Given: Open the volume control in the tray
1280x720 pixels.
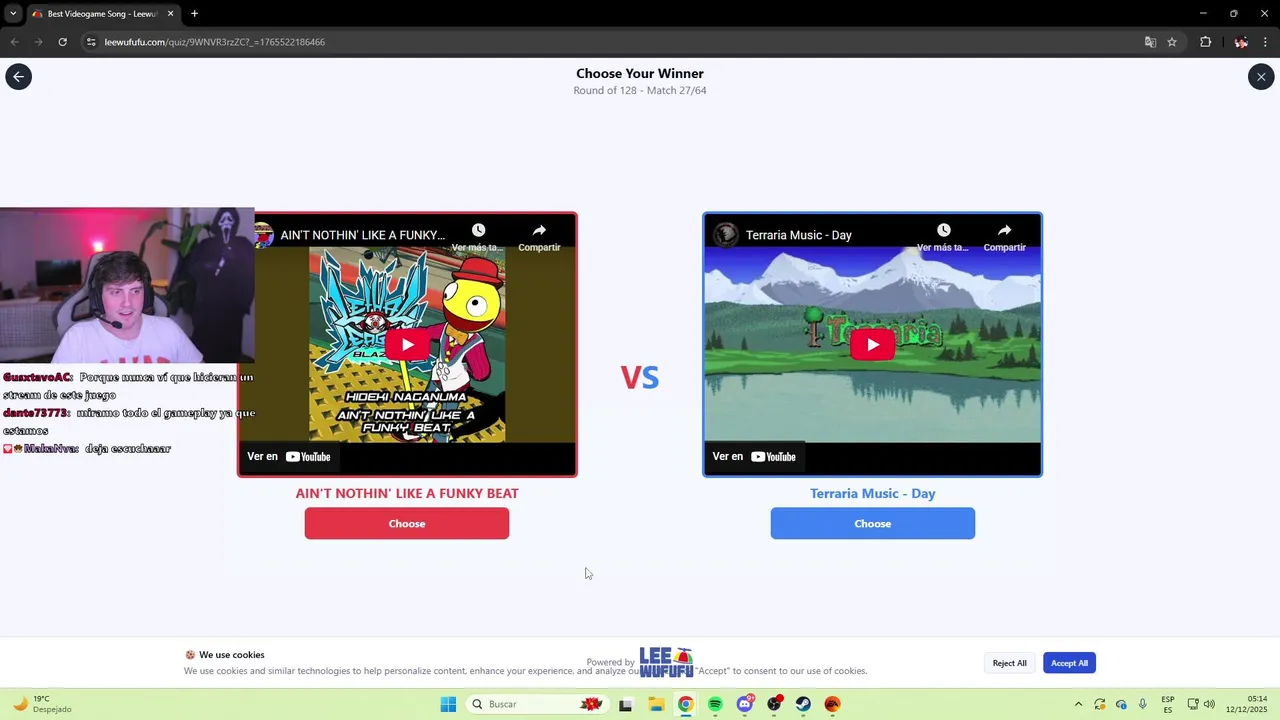Looking at the screenshot, I should coord(1209,704).
